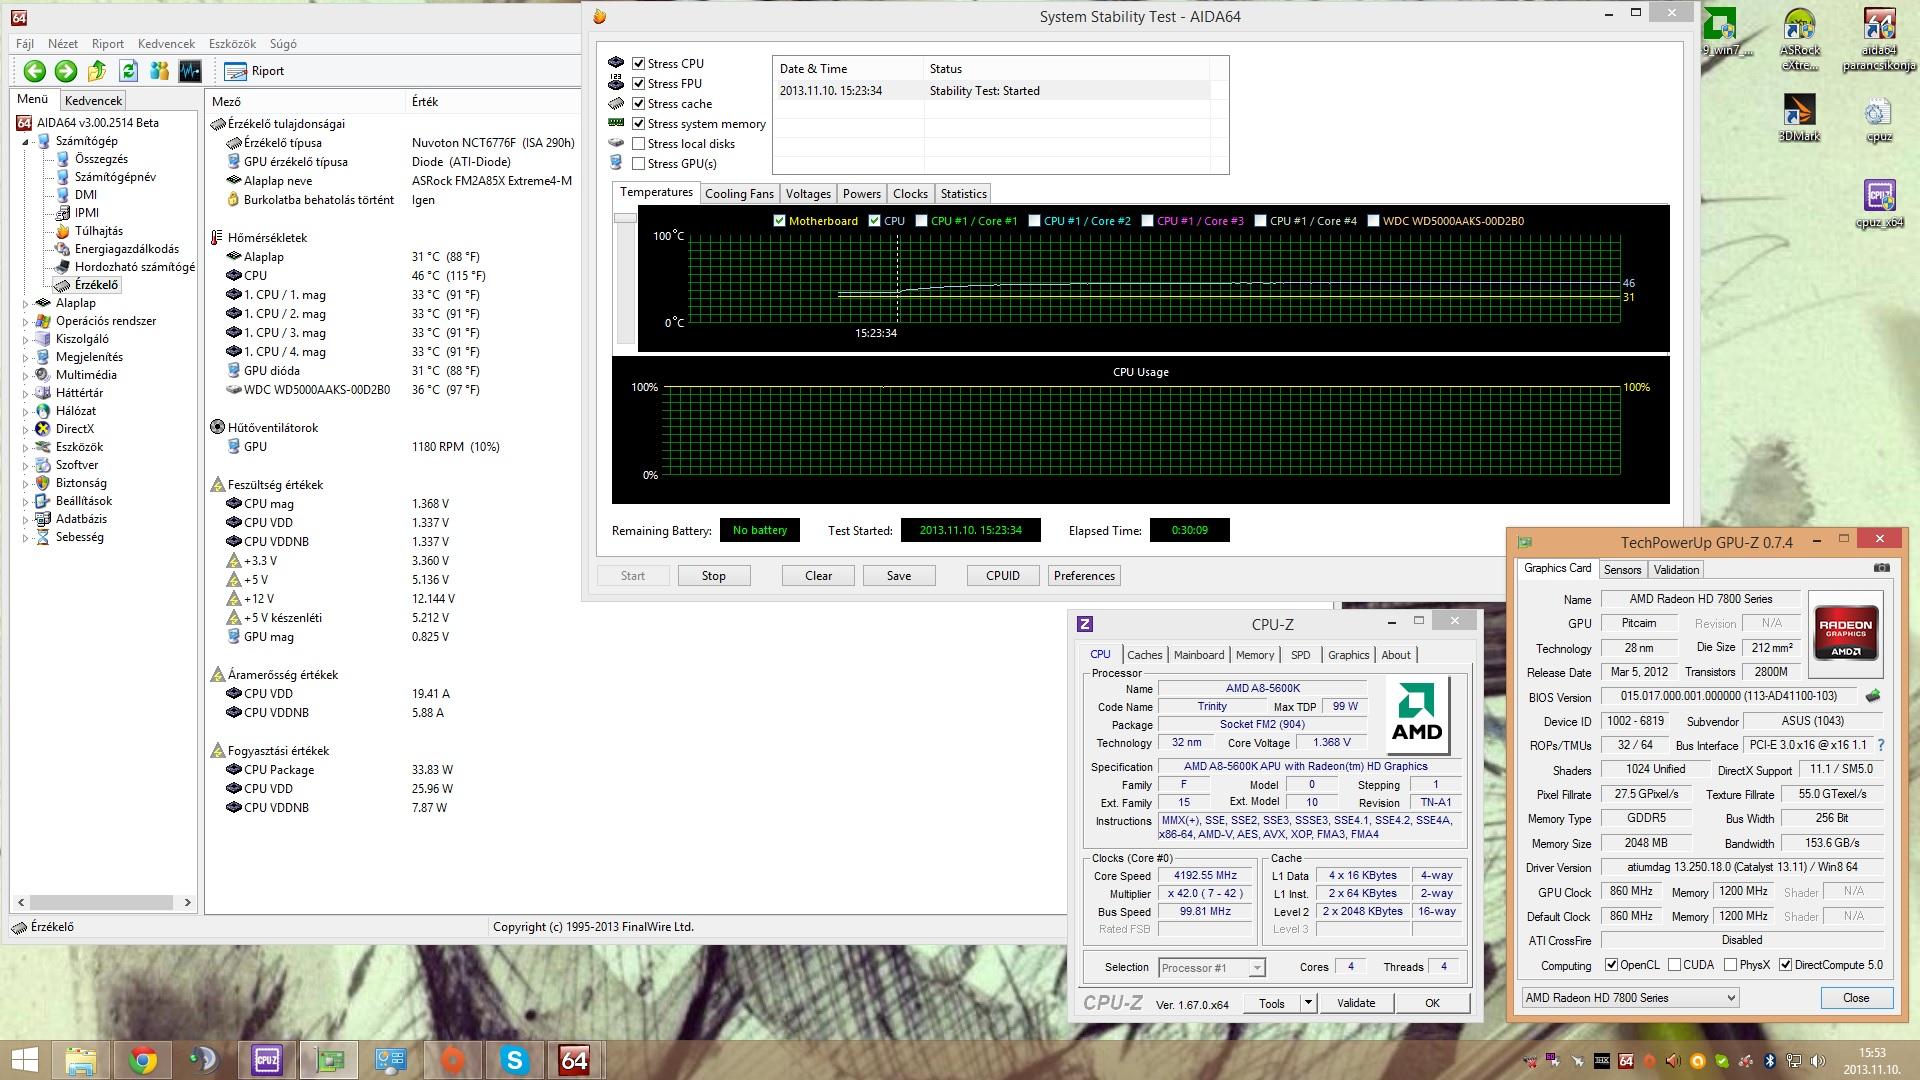
Task: Expand the Multimédia tree node
Action: click(x=26, y=375)
